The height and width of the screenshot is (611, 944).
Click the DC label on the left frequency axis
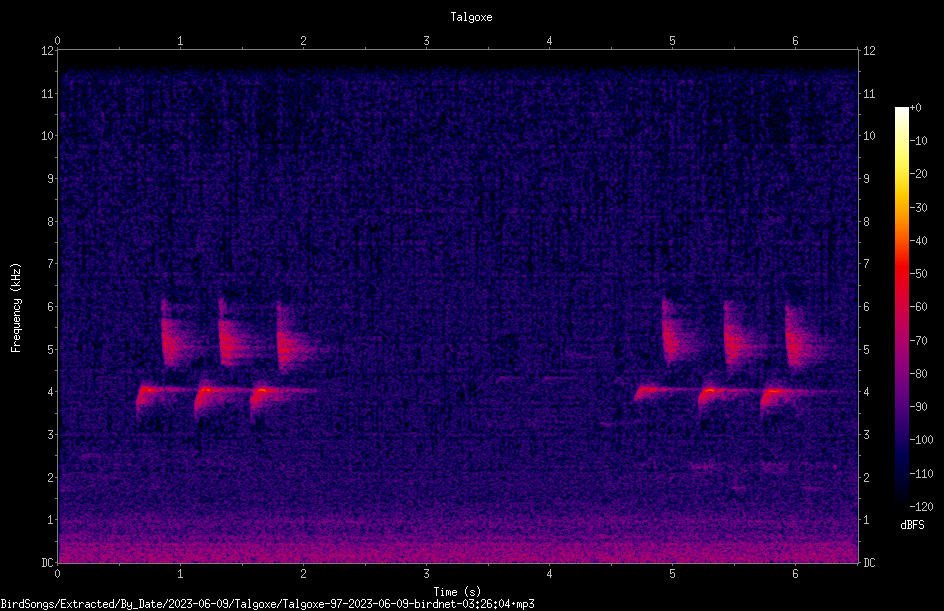coord(47,563)
